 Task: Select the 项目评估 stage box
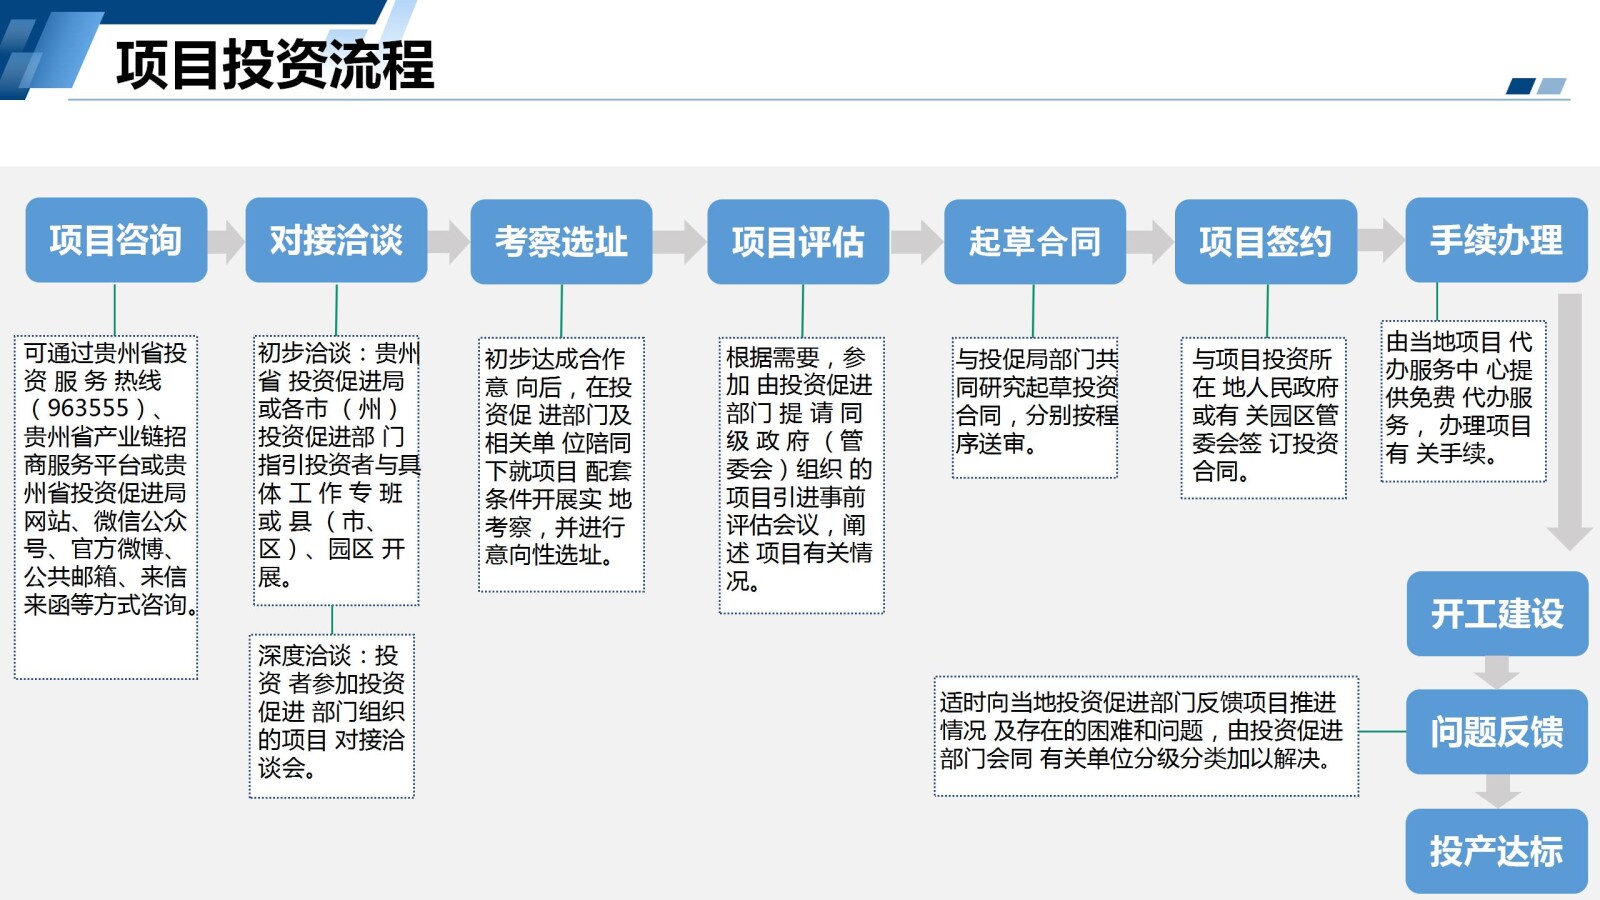[x=799, y=241]
